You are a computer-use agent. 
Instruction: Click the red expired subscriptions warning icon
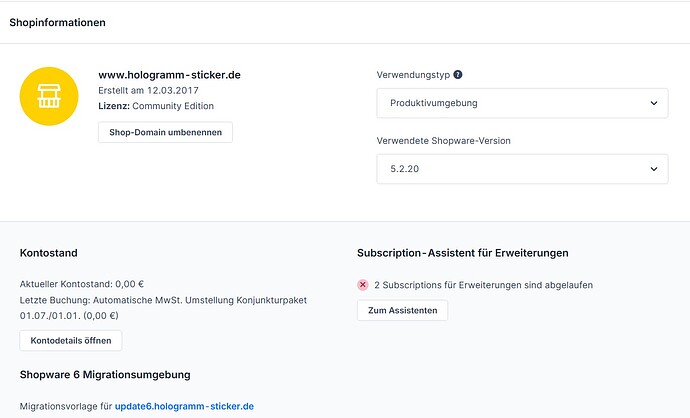pos(363,285)
